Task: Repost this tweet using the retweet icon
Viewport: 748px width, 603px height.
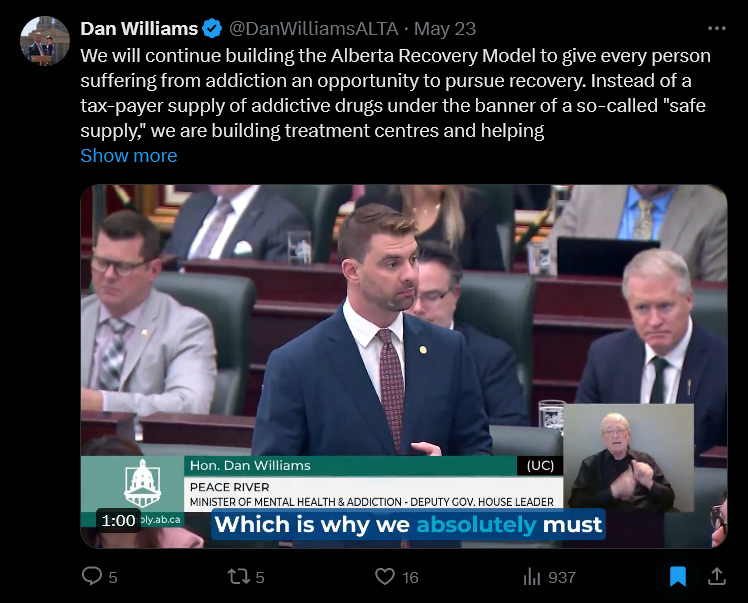Action: coord(238,576)
